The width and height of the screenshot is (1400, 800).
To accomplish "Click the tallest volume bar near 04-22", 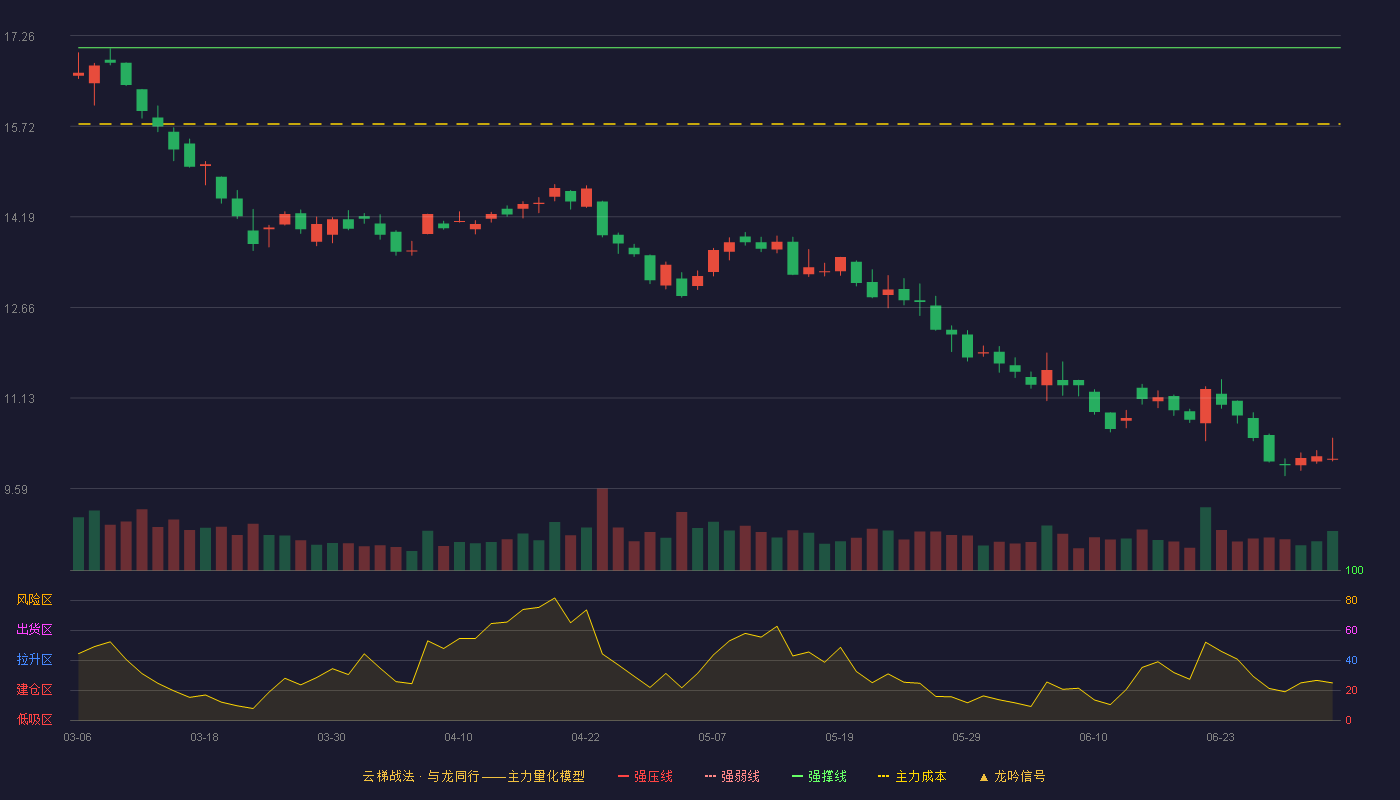I will (x=602, y=529).
